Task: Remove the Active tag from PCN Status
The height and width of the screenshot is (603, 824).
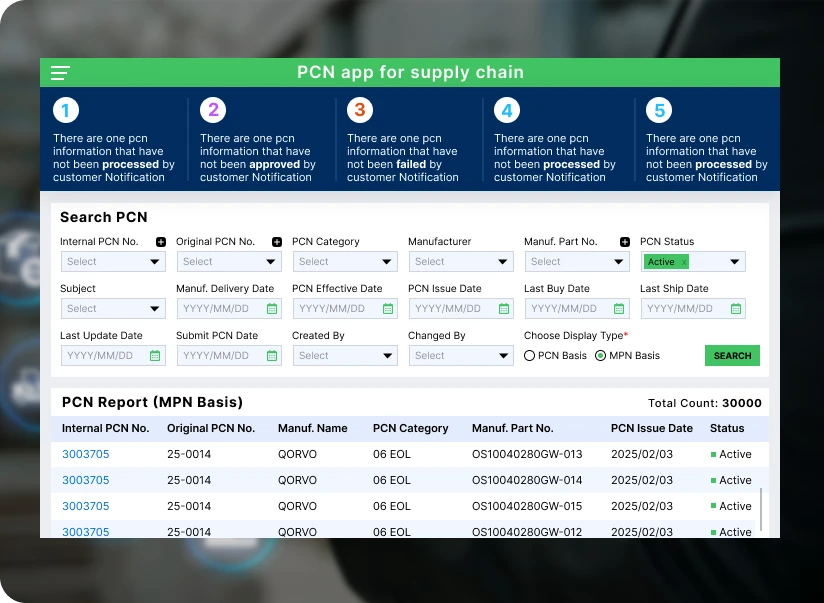Action: click(x=684, y=262)
